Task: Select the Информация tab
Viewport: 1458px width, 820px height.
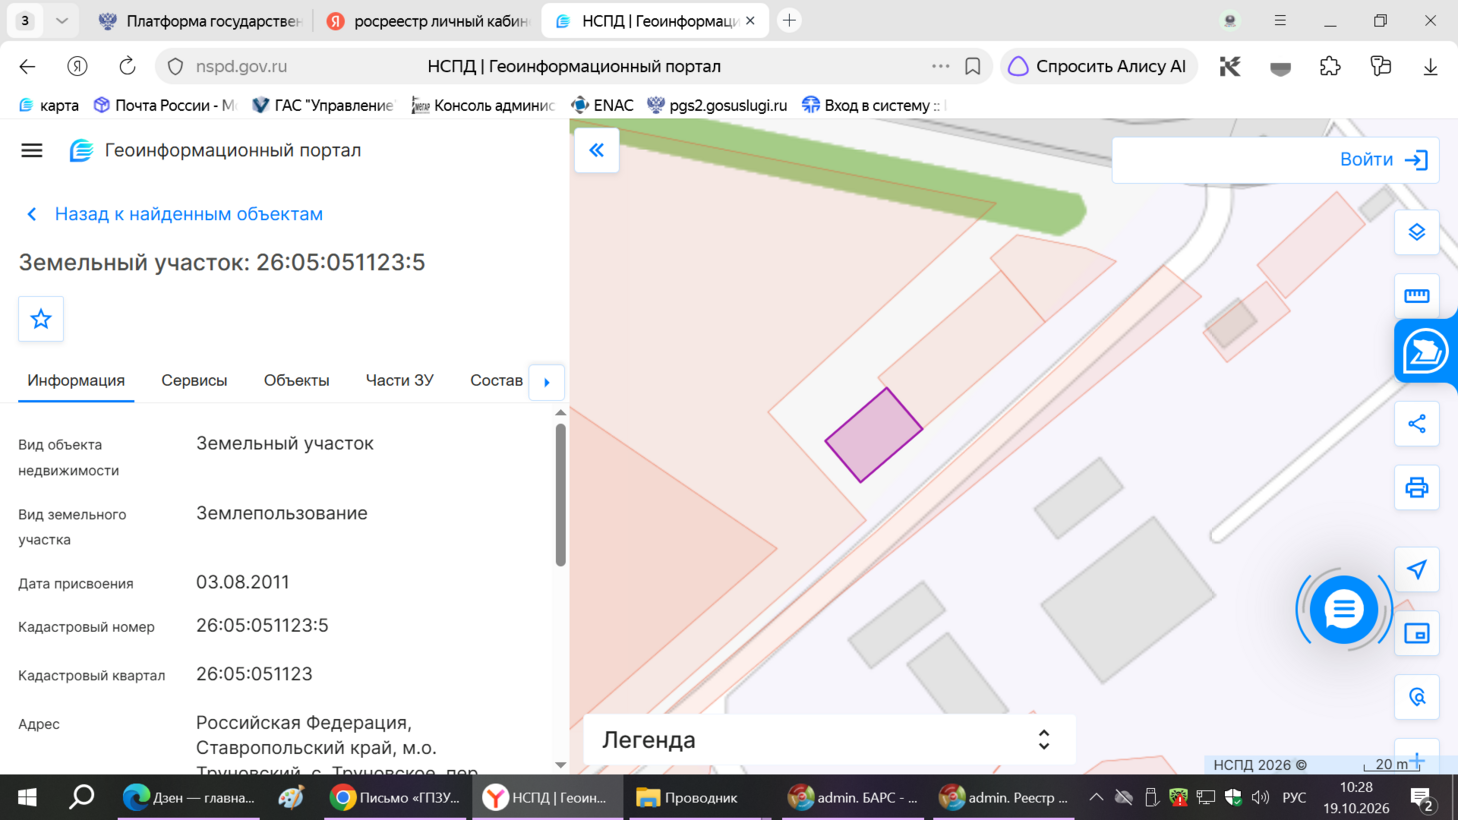Action: click(76, 380)
